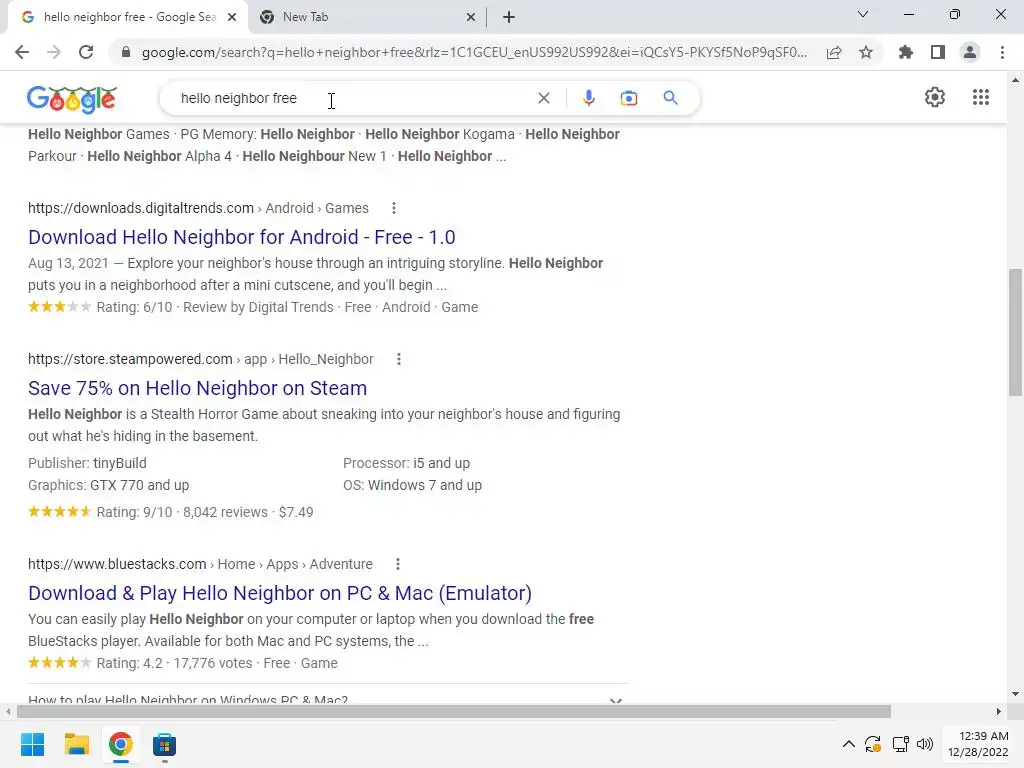View site information lock icon

click(126, 52)
